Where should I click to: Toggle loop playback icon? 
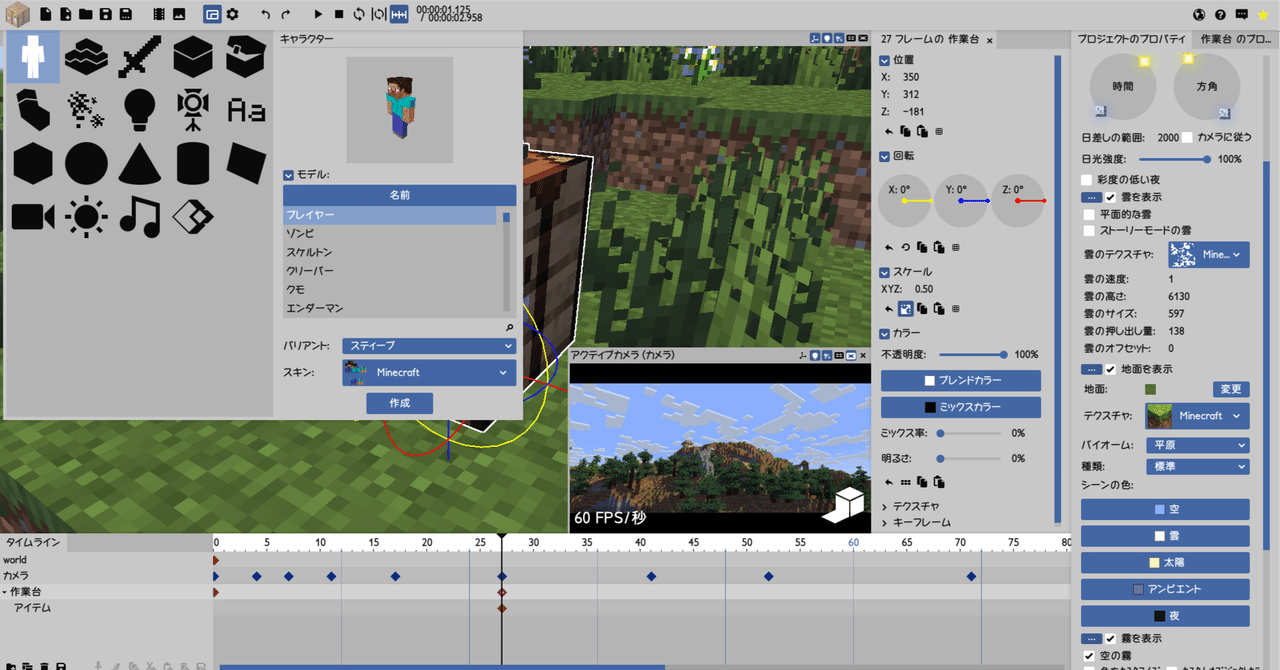(358, 14)
